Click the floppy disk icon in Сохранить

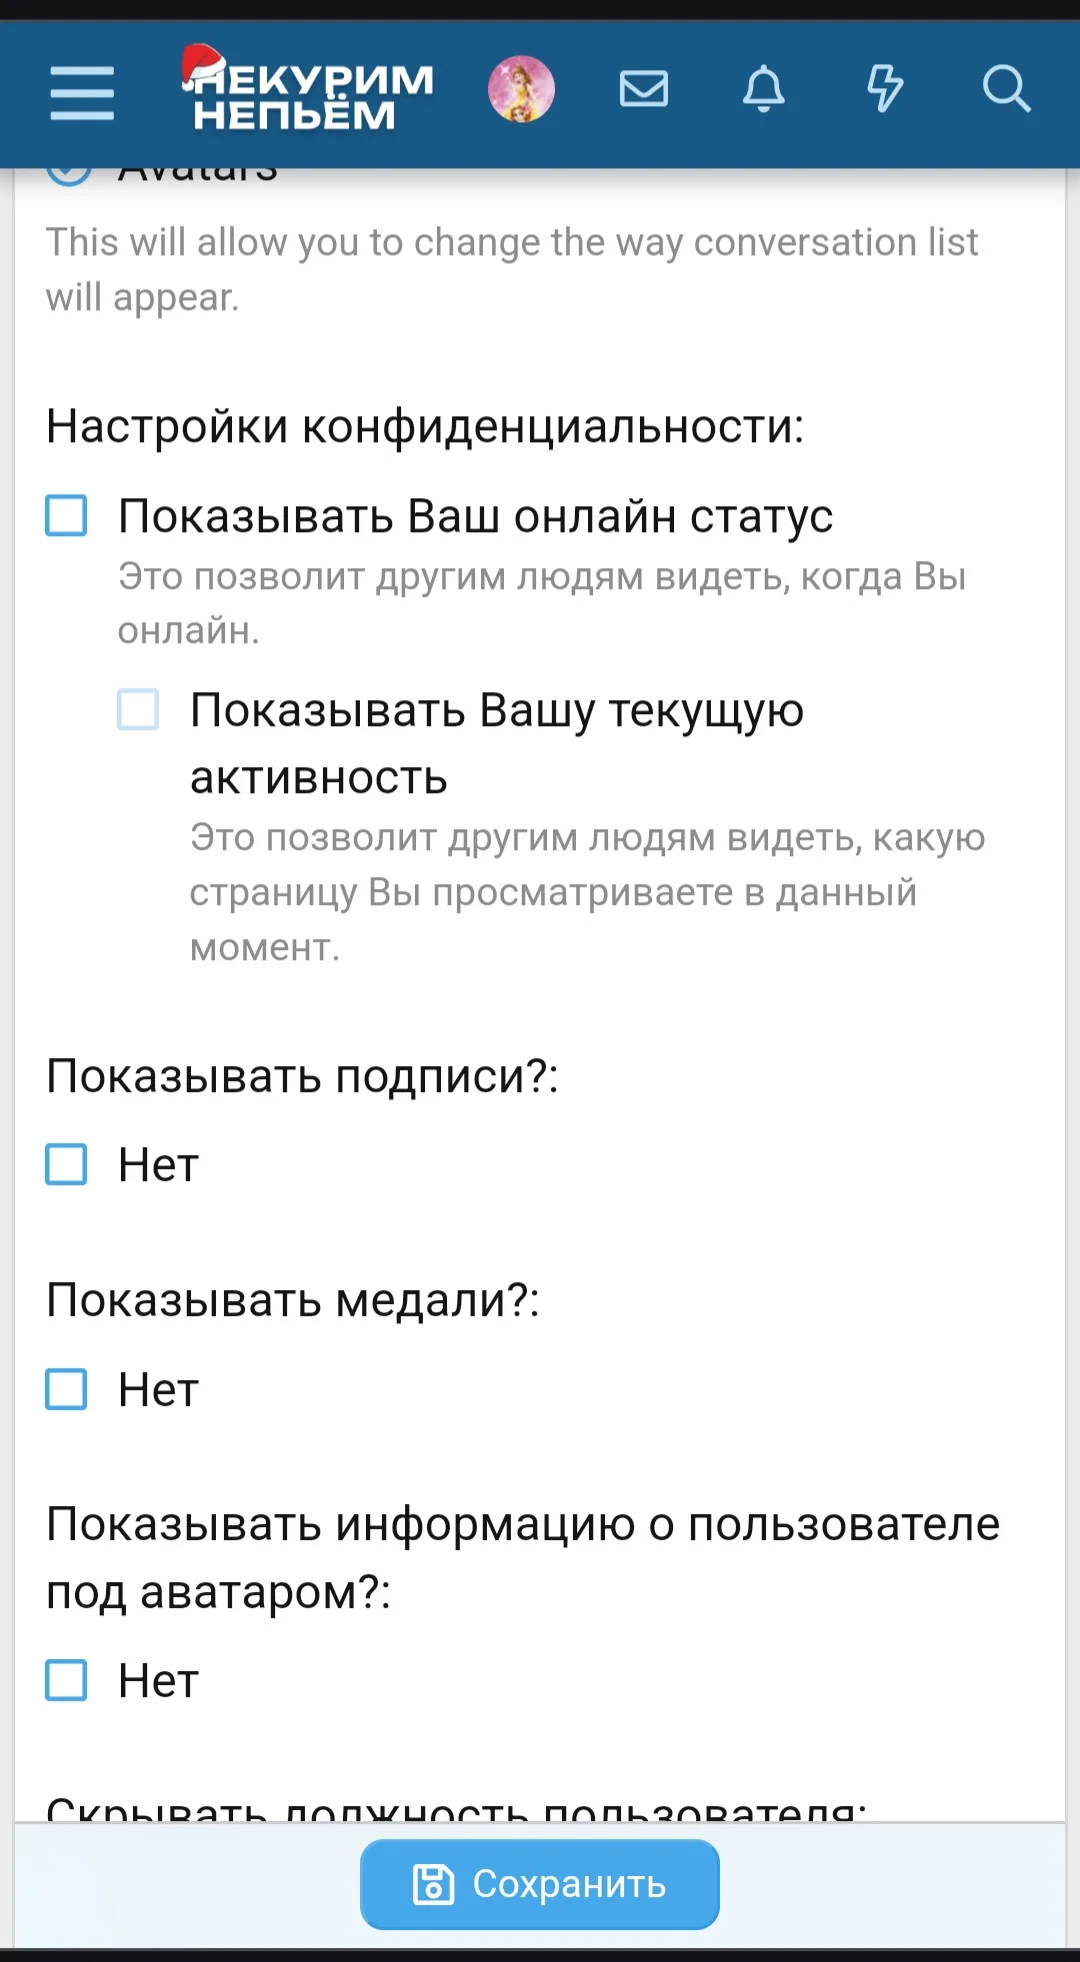[433, 1884]
